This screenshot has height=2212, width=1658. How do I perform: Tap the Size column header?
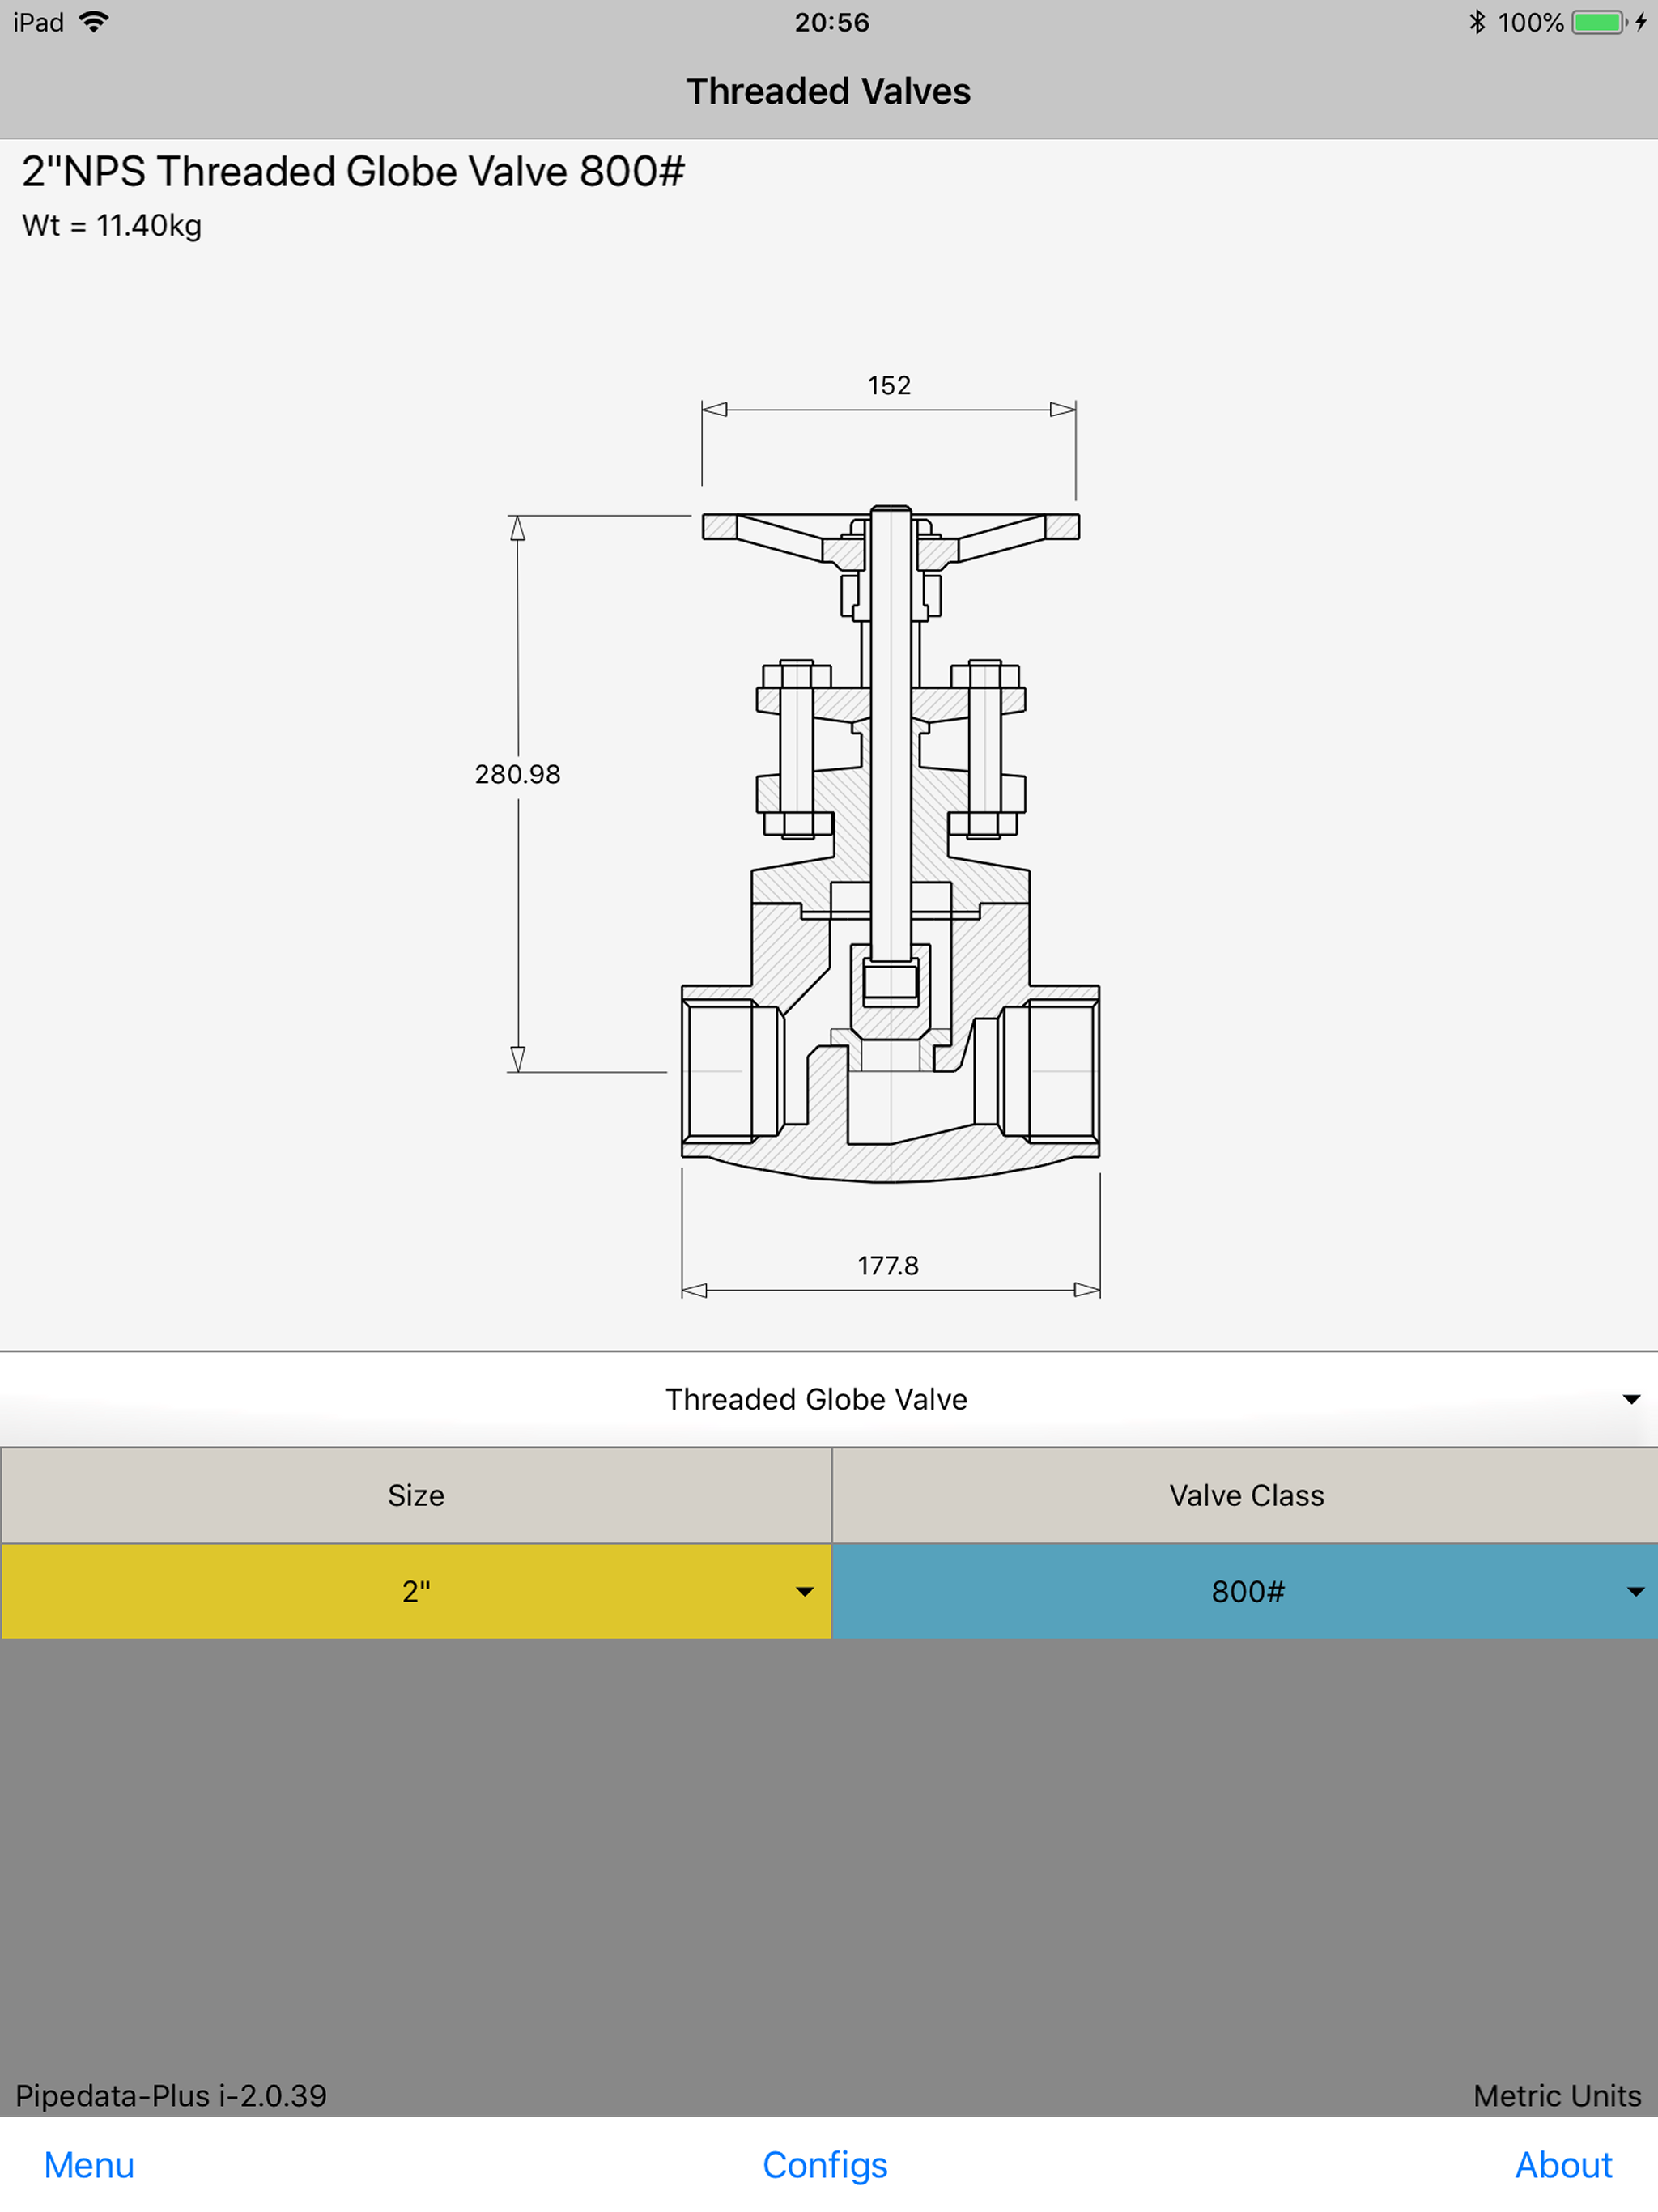(x=416, y=1495)
